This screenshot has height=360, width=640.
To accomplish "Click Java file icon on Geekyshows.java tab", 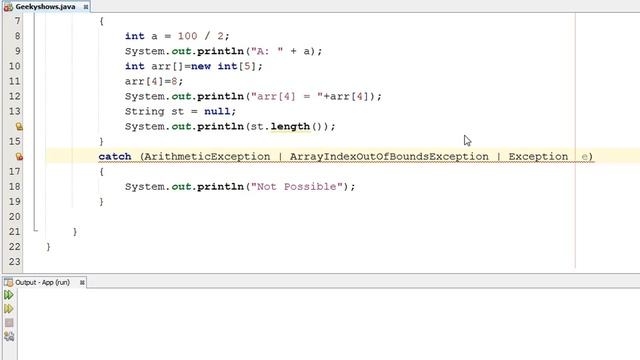I will coord(8,7).
